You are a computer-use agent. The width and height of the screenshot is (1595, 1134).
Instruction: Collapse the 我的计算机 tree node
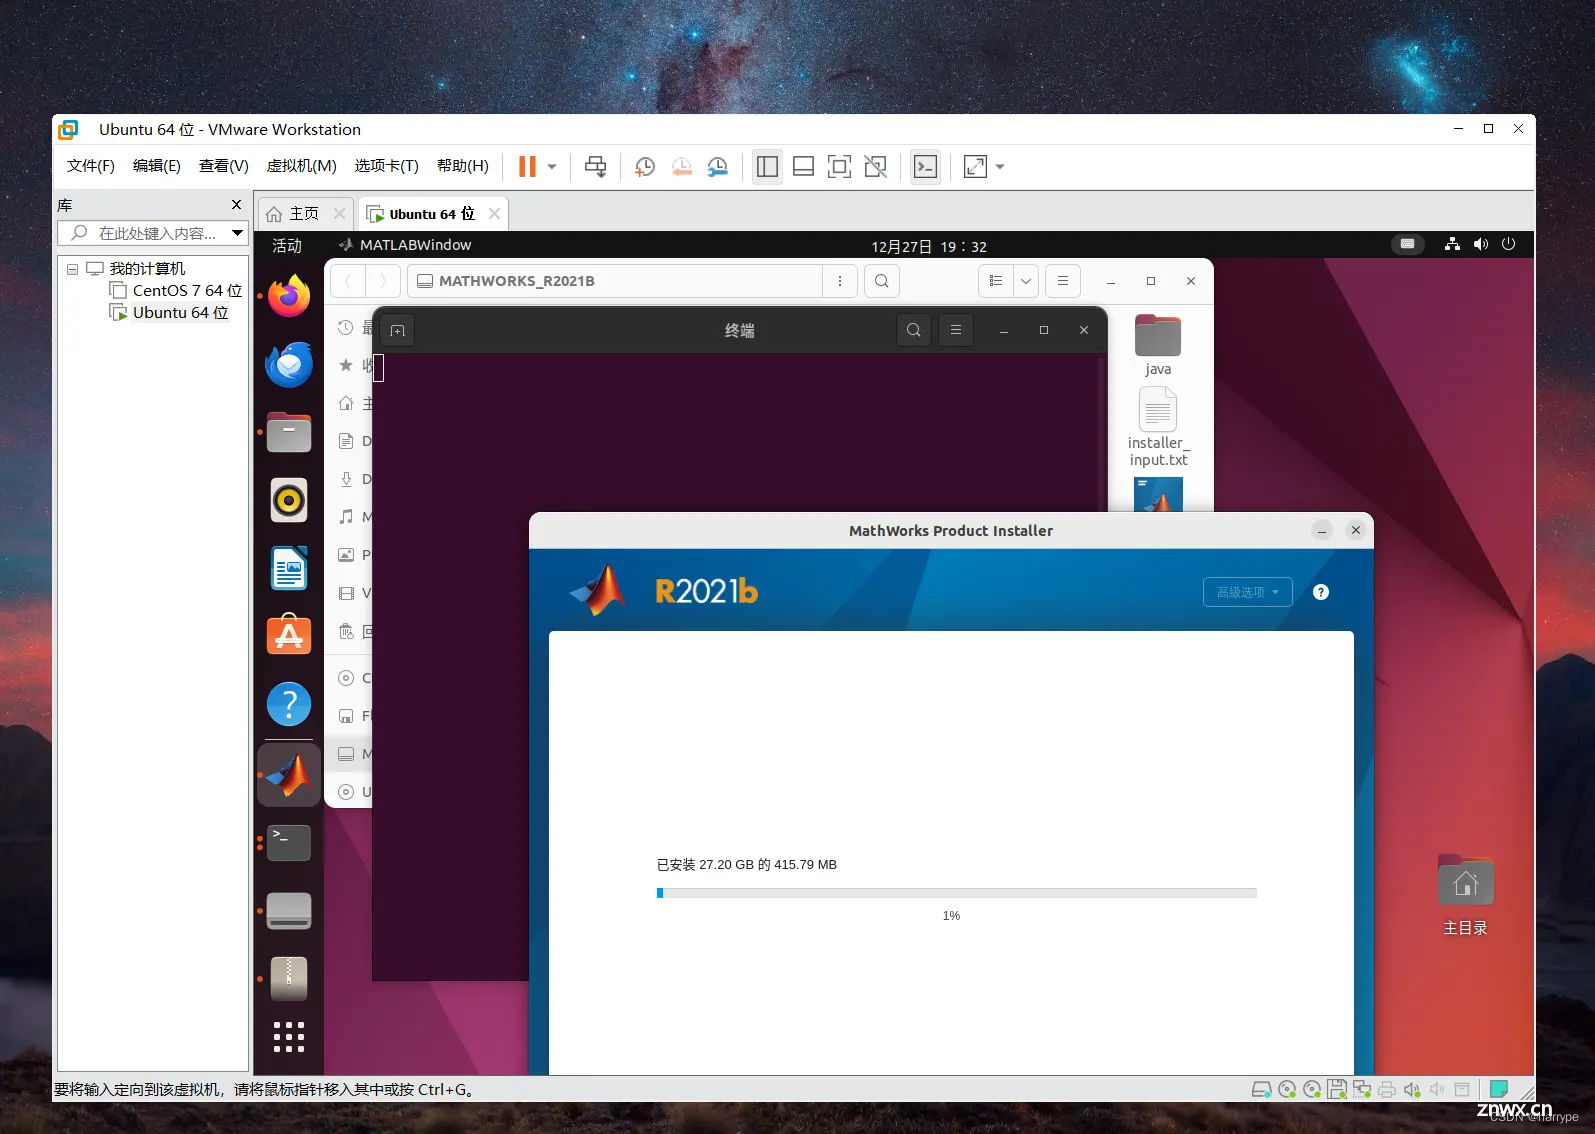pos(73,269)
